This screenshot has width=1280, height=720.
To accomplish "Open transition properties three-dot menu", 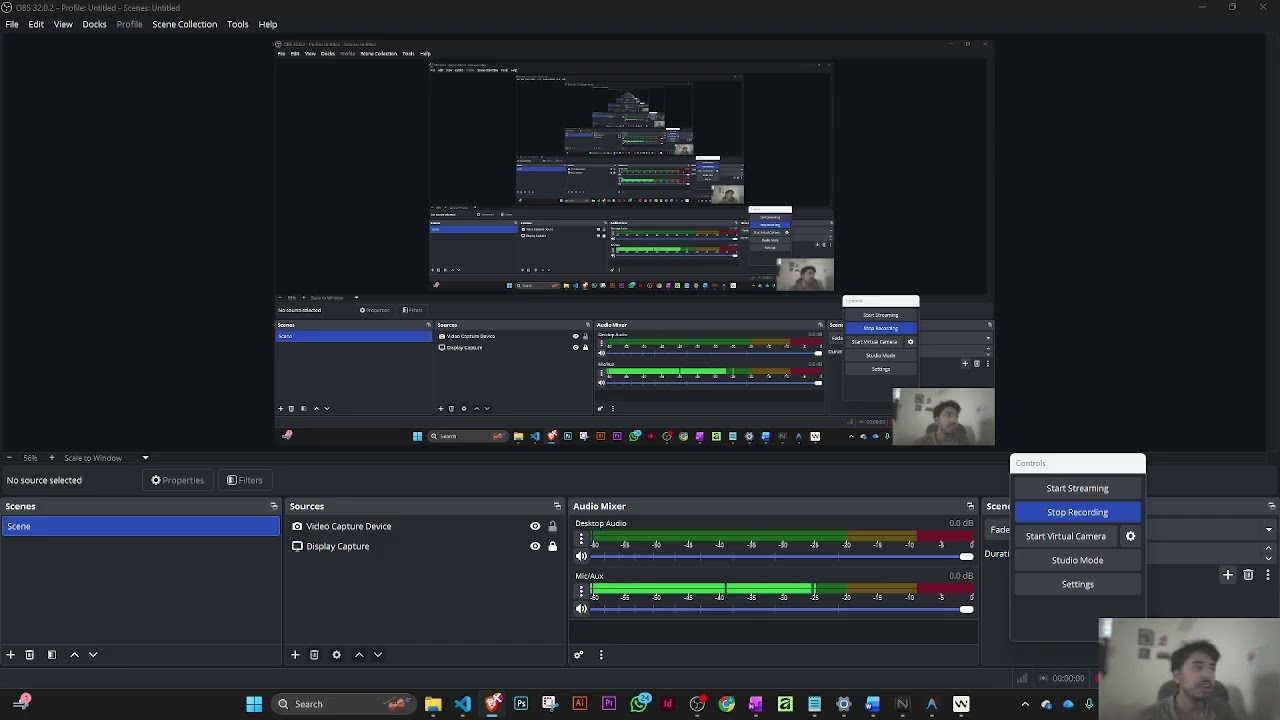I will 1268,575.
